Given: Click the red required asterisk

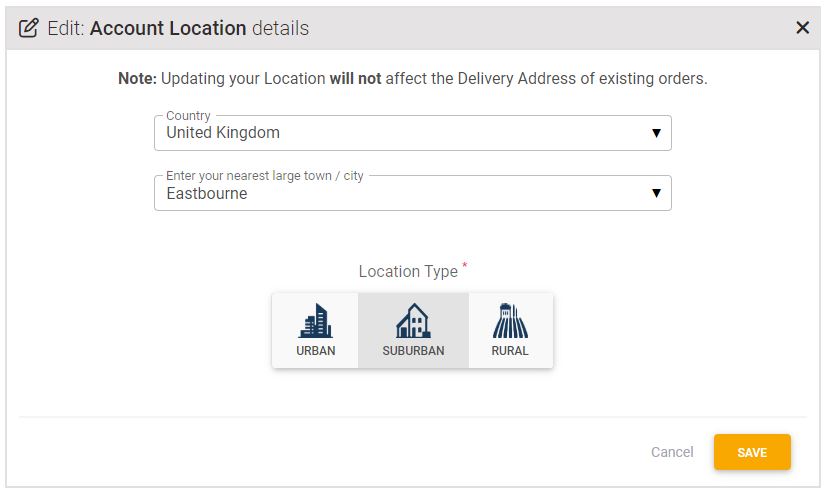Looking at the screenshot, I should click(x=465, y=264).
